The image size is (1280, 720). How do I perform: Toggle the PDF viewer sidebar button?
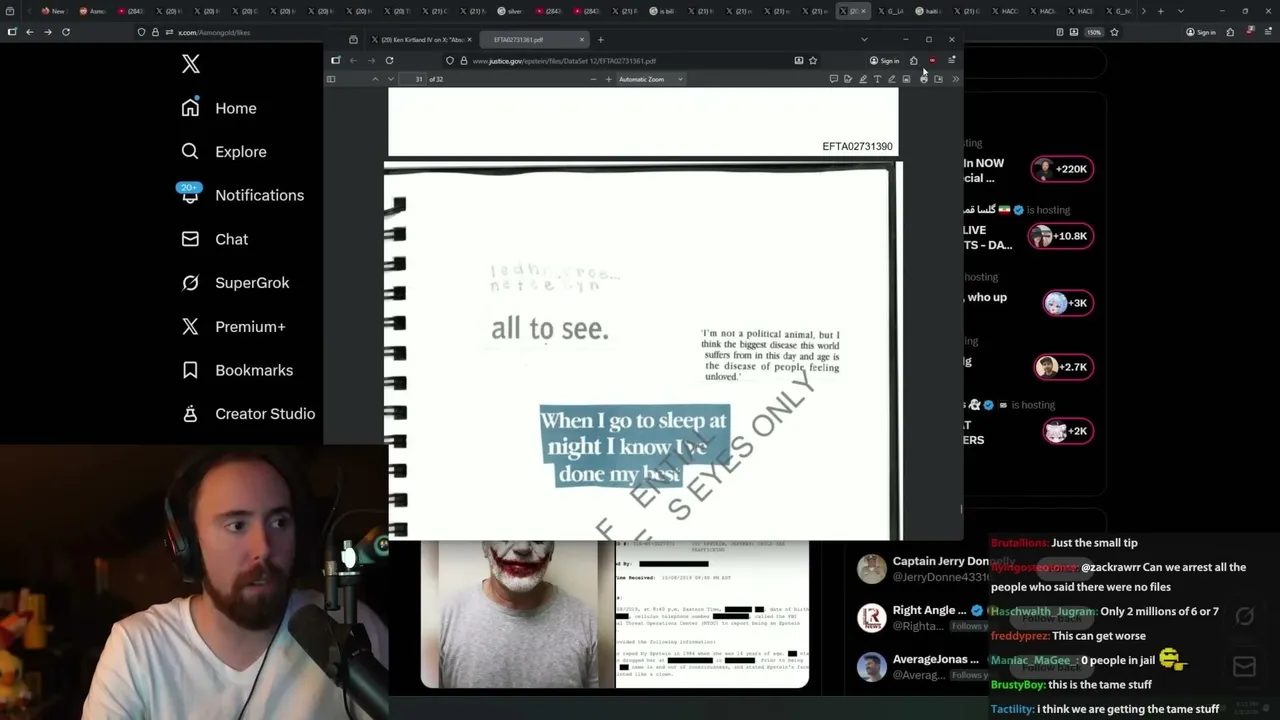(x=331, y=79)
